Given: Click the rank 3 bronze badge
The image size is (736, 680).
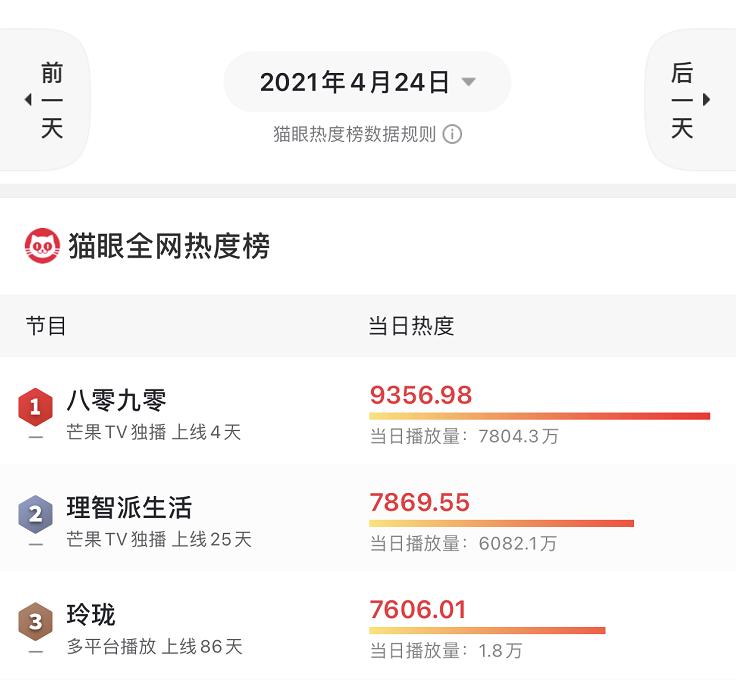Looking at the screenshot, I should pos(36,622).
